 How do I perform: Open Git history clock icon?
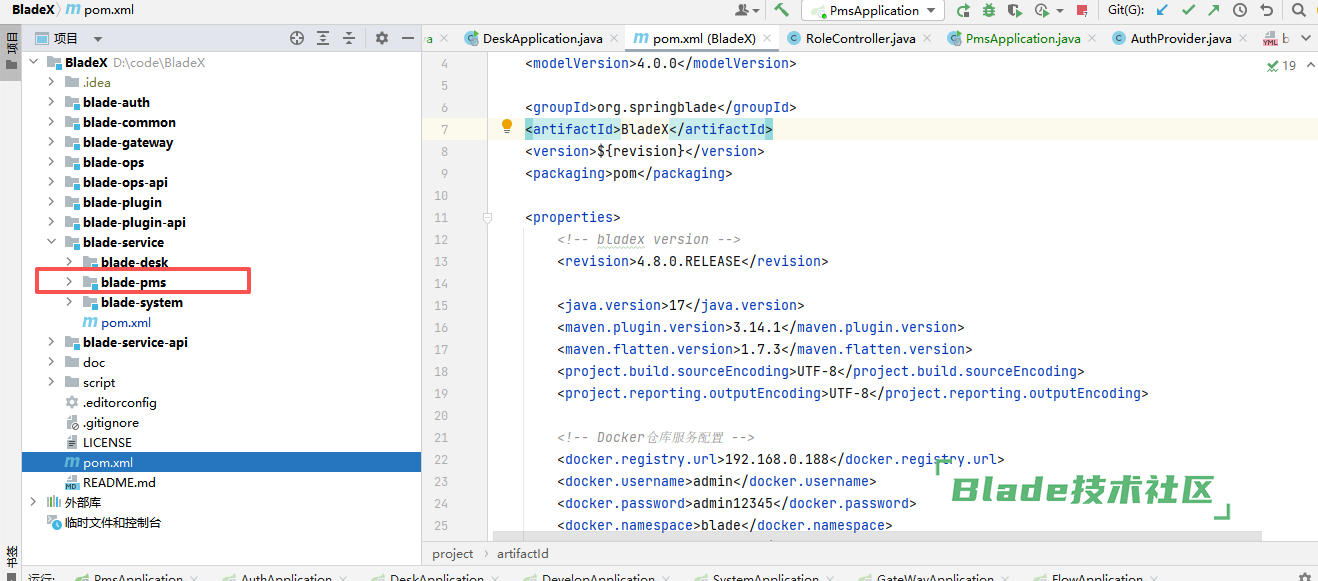[1240, 10]
